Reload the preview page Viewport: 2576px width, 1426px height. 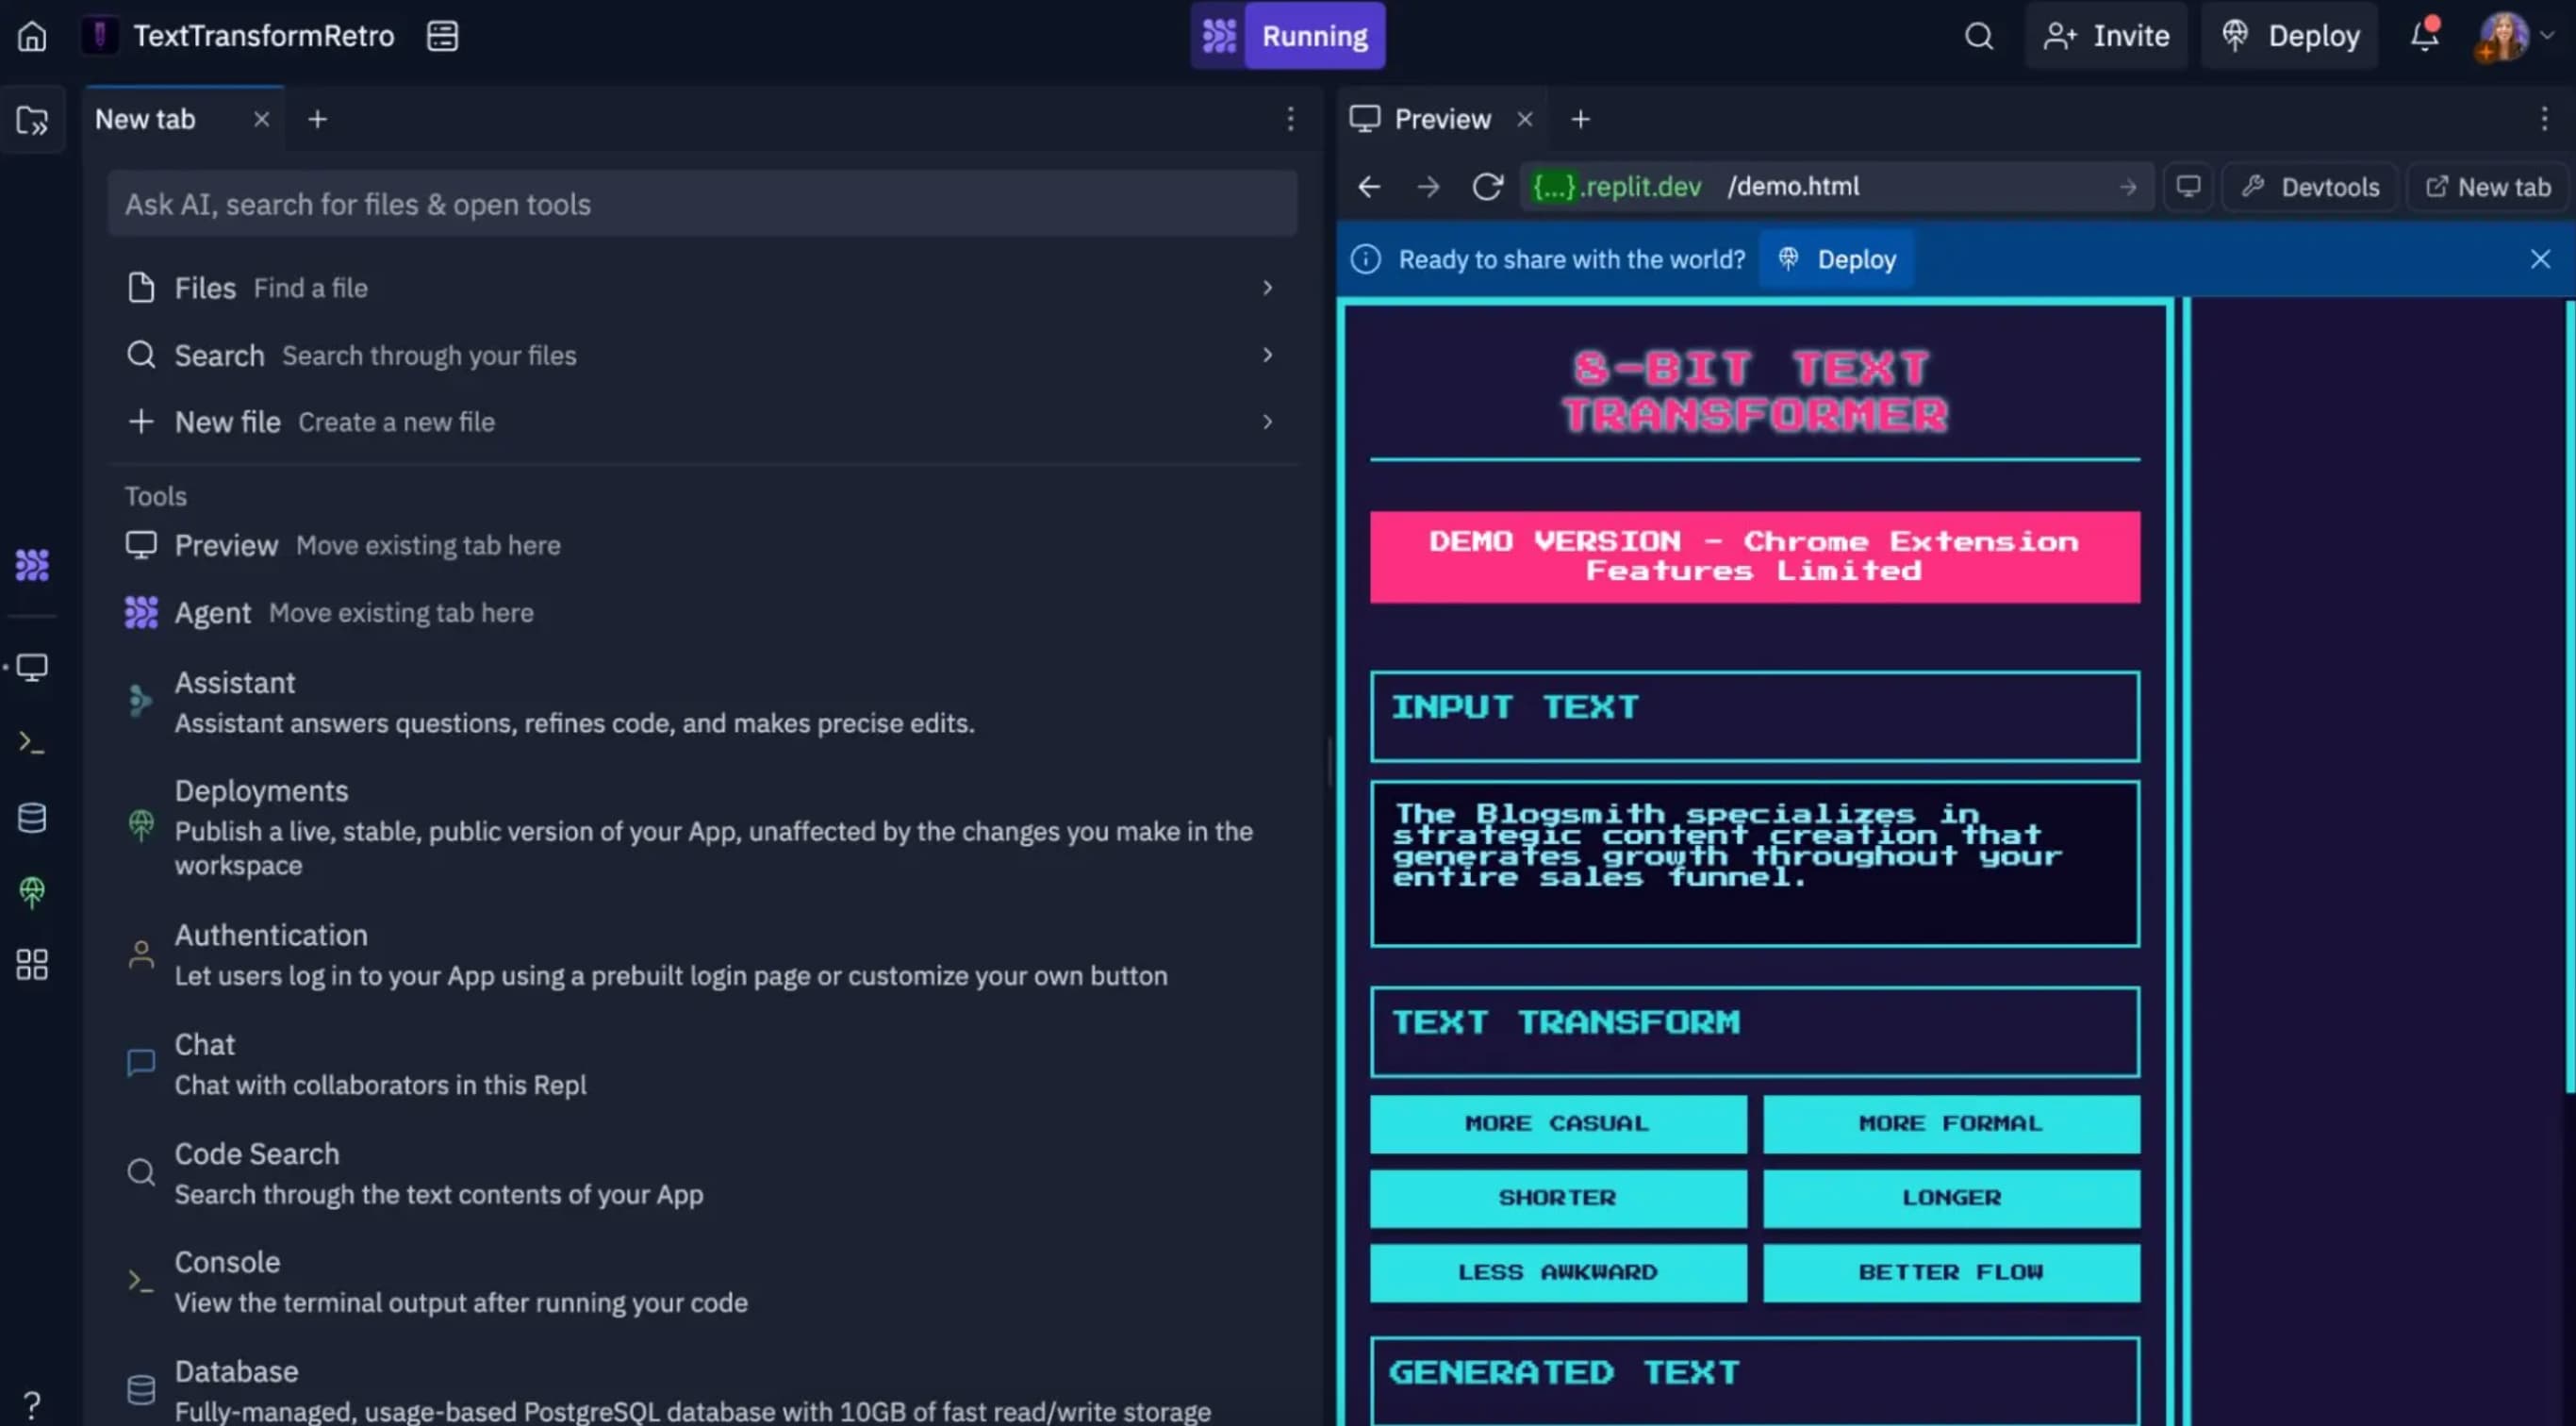(x=1487, y=187)
